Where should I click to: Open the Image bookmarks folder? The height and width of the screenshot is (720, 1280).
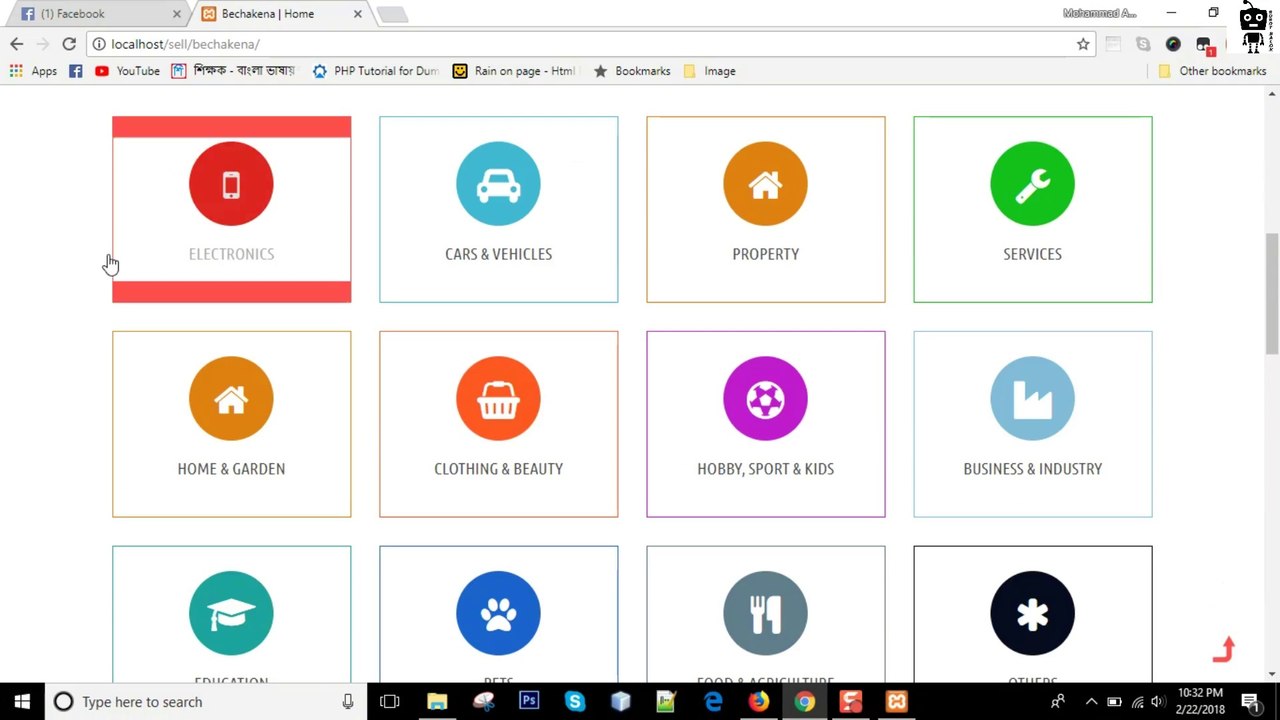[x=710, y=71]
